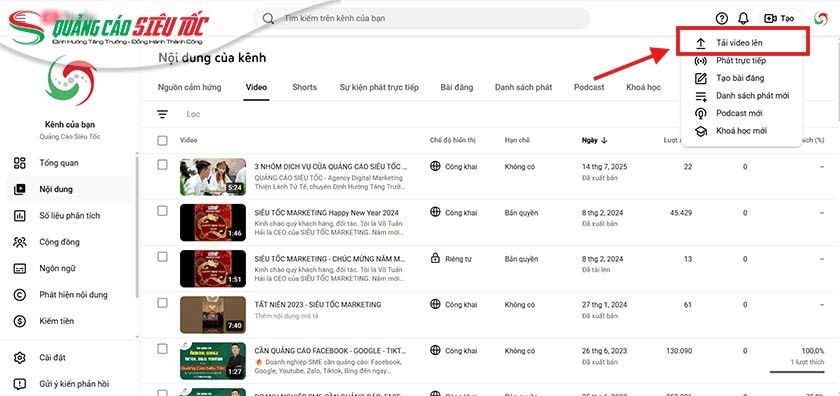This screenshot has width=840, height=396.
Task: Click date 14 thg 7, 2025
Action: 604,167
